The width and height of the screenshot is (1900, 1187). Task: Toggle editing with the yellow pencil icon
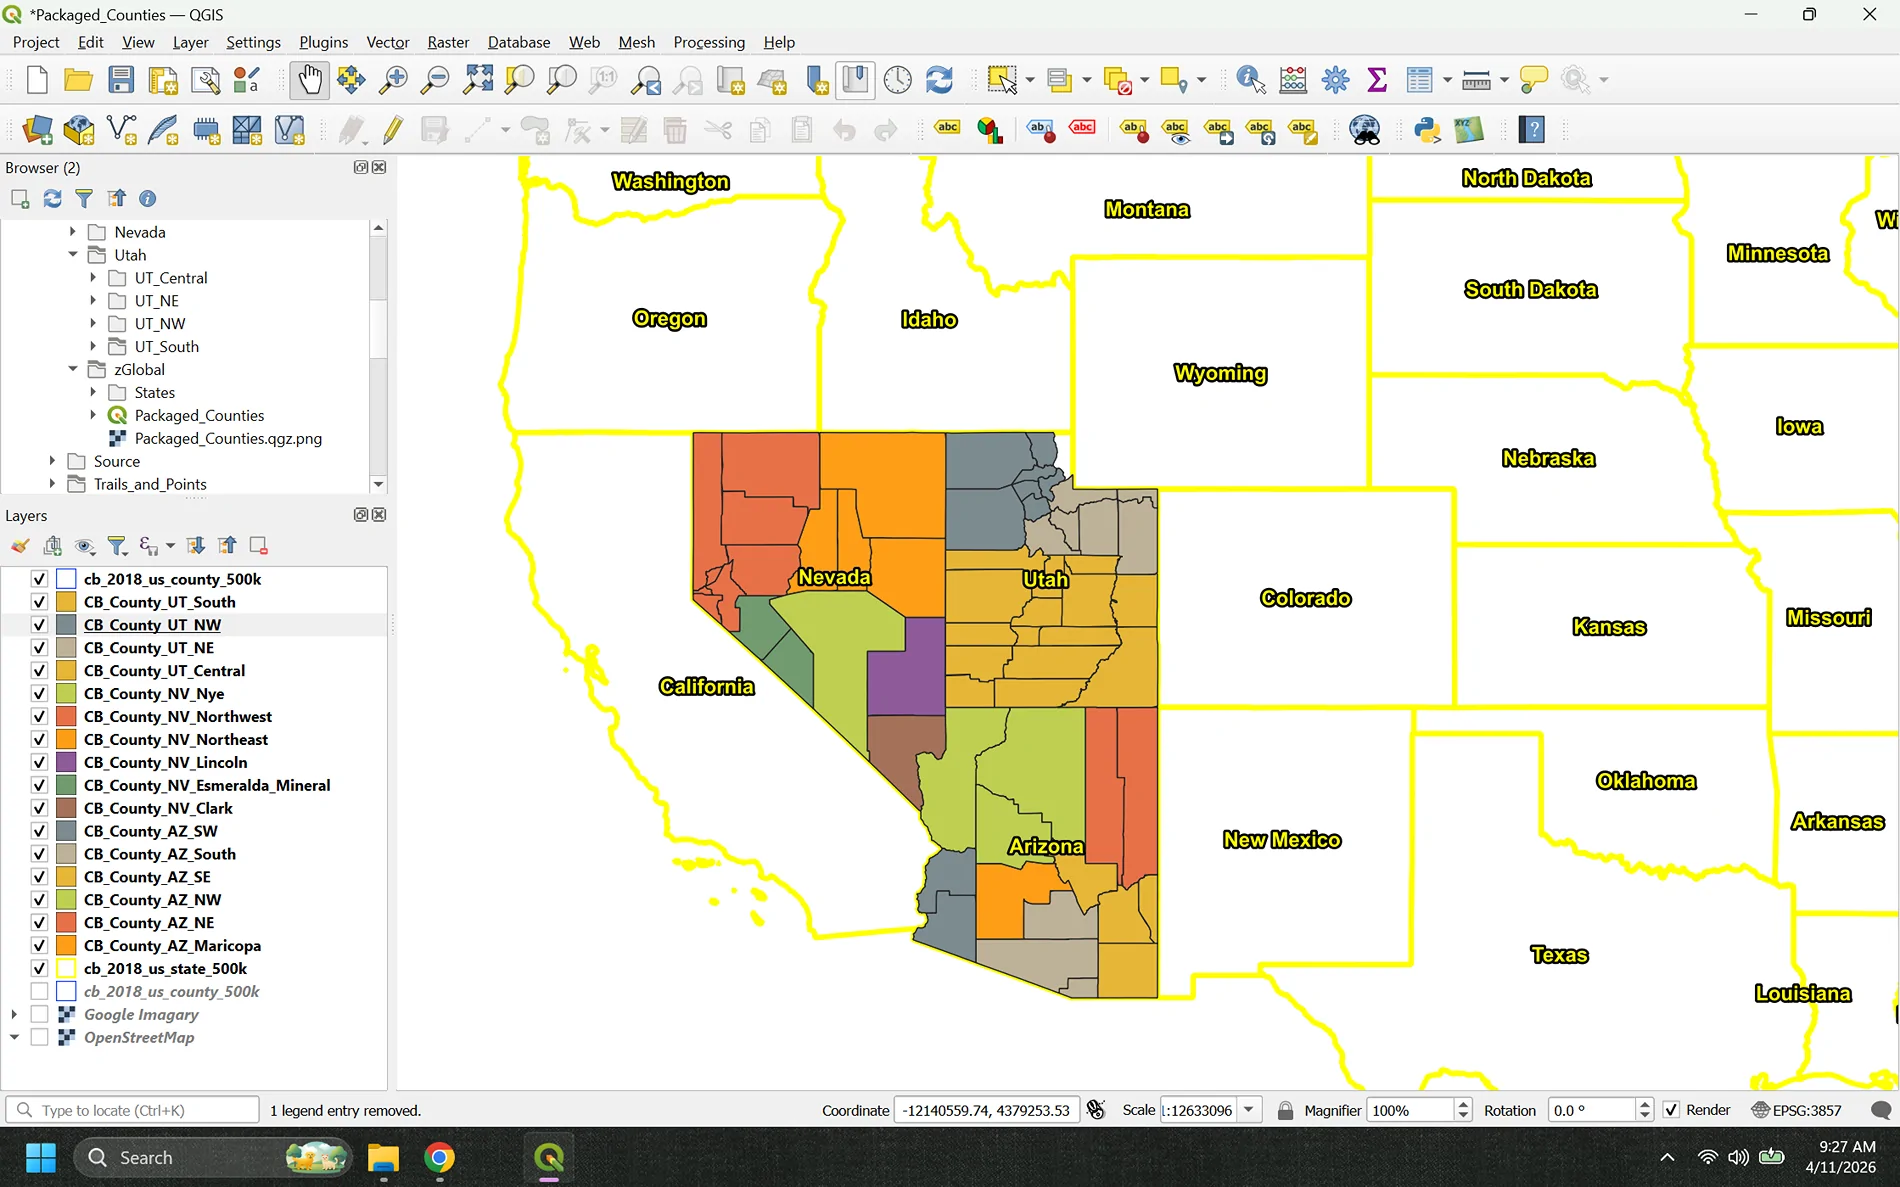coord(393,130)
